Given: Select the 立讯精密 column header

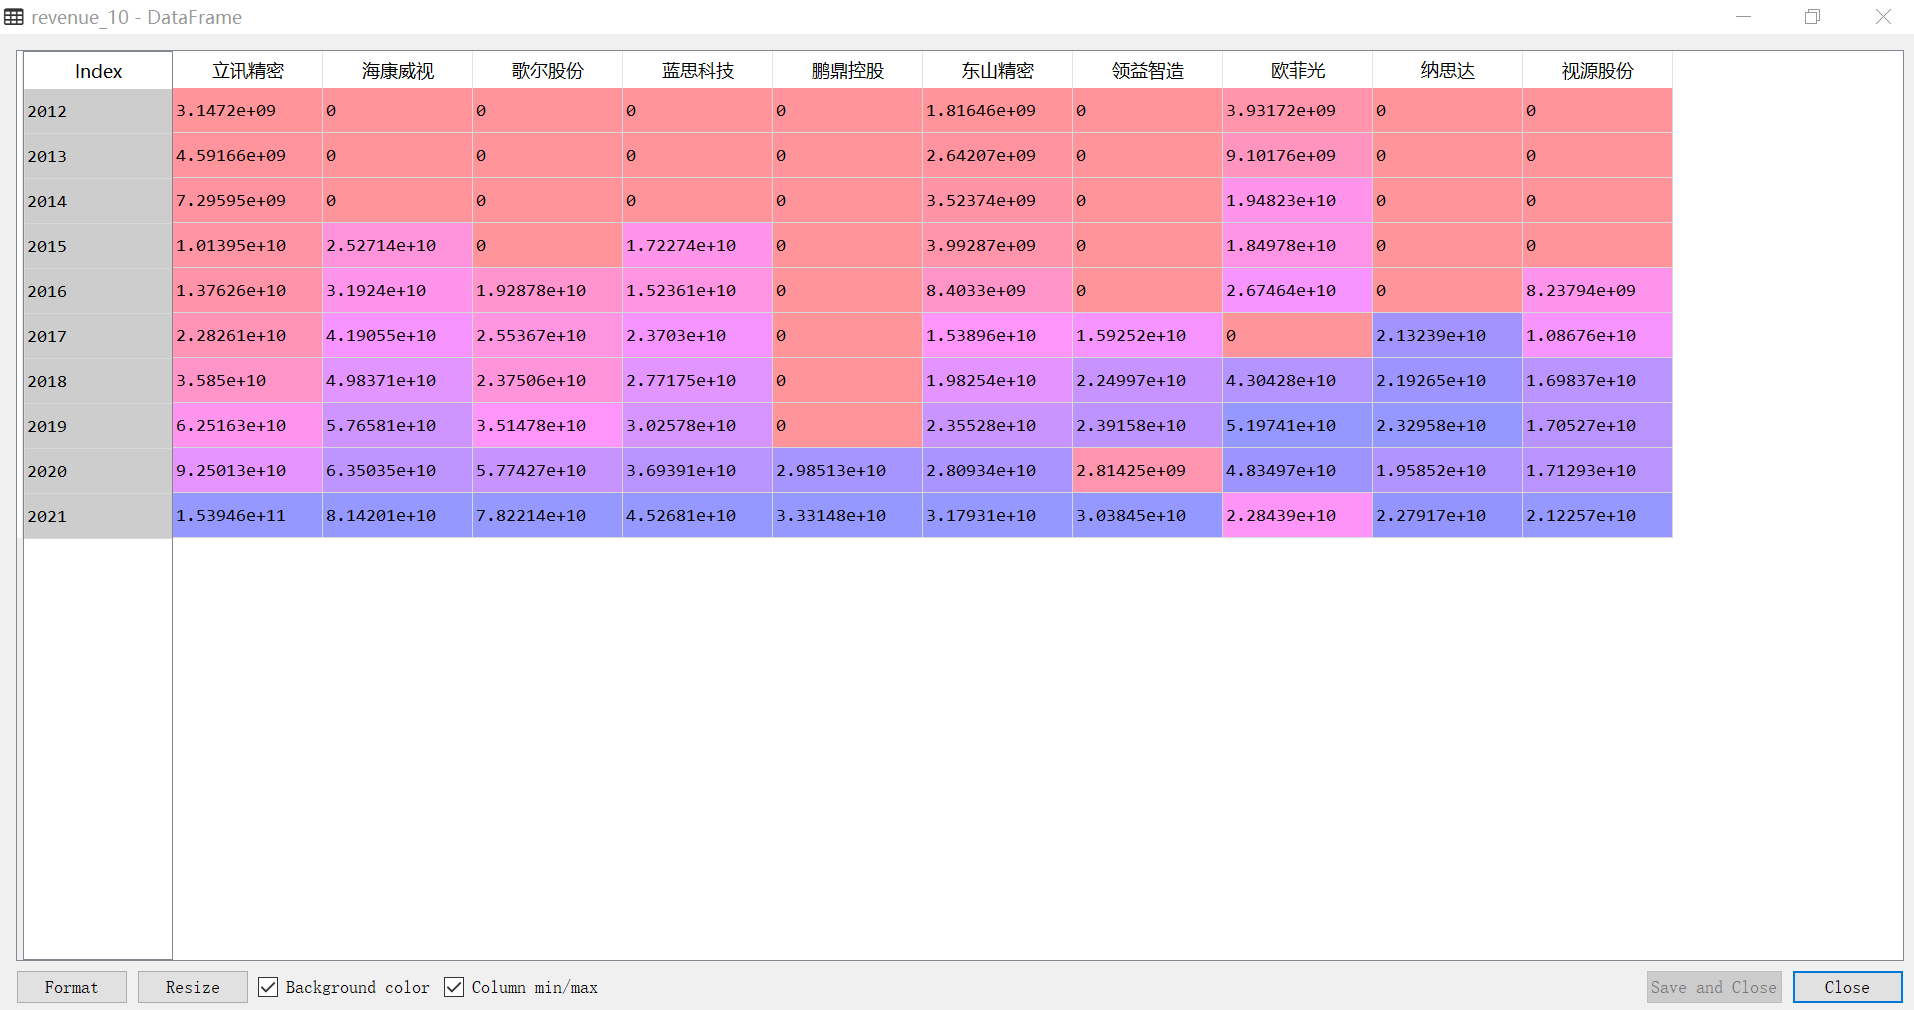Looking at the screenshot, I should pos(248,71).
